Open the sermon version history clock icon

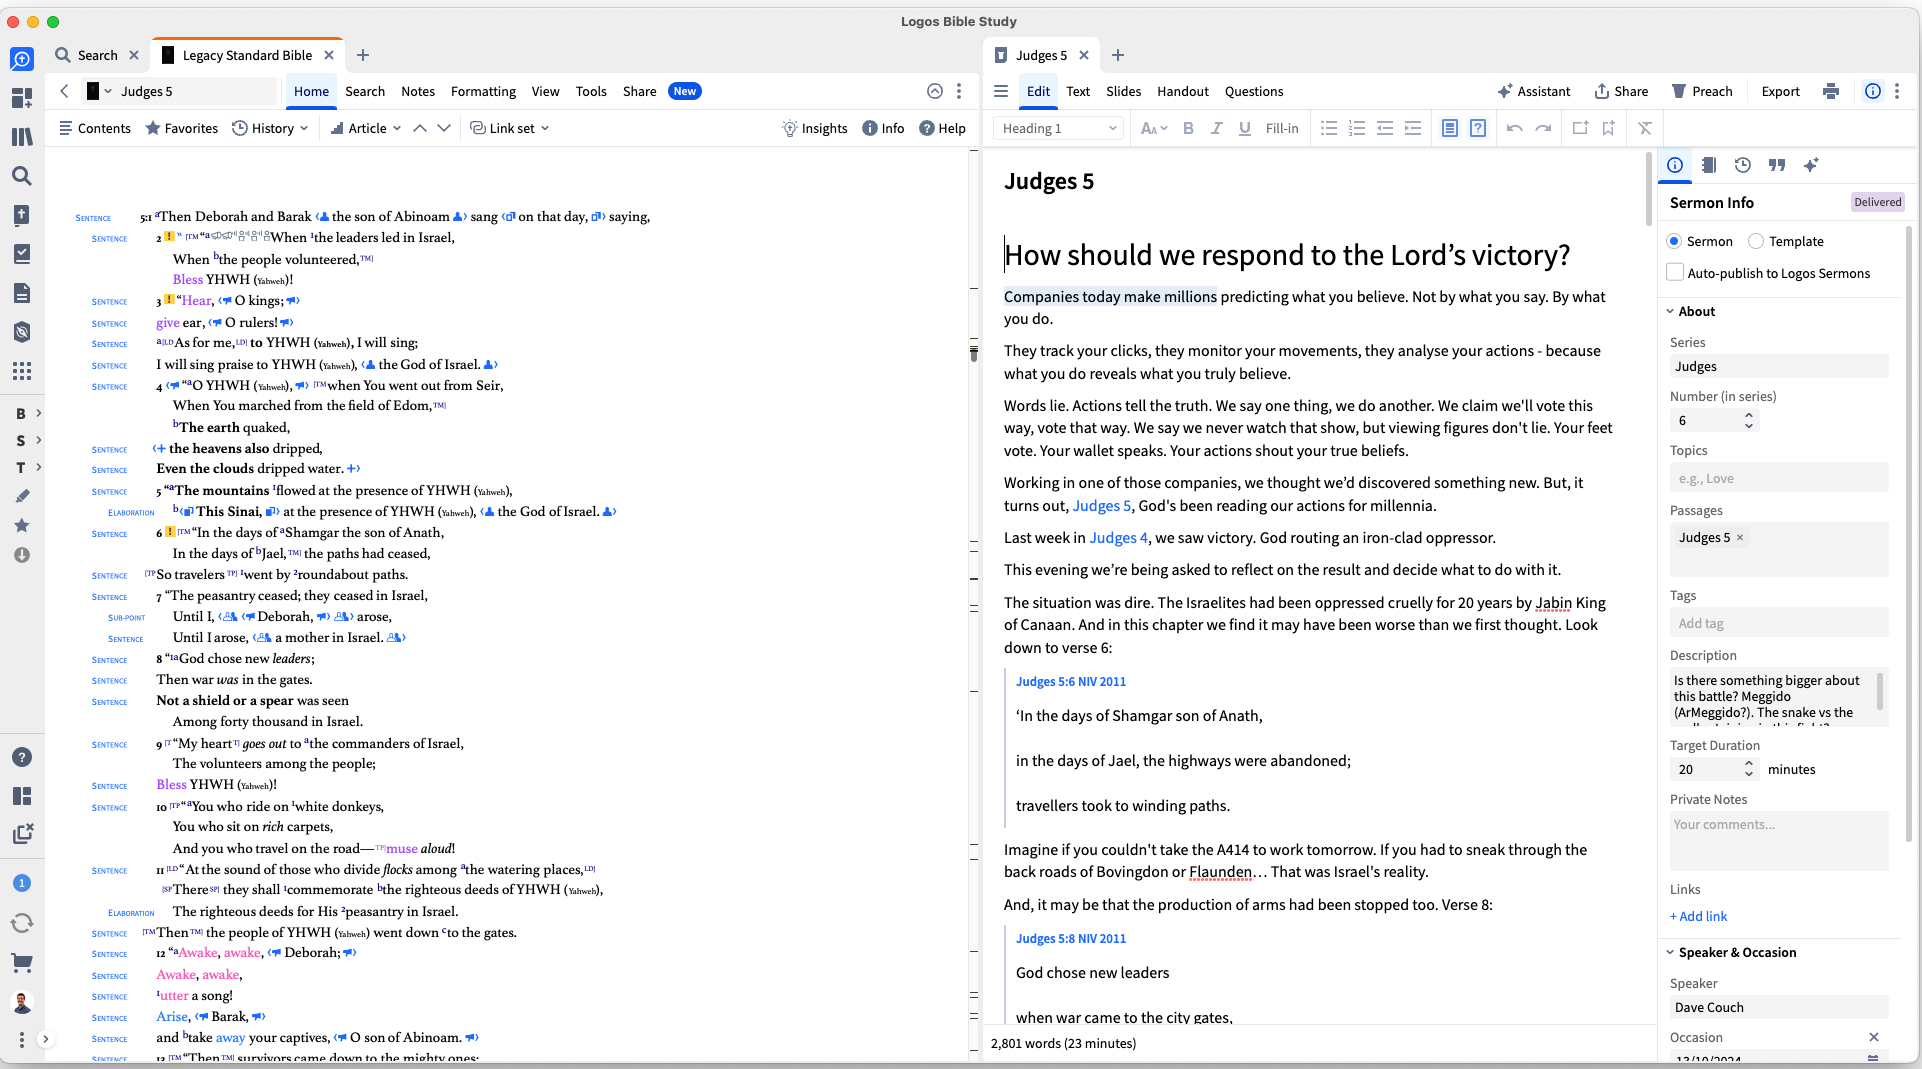[1743, 165]
